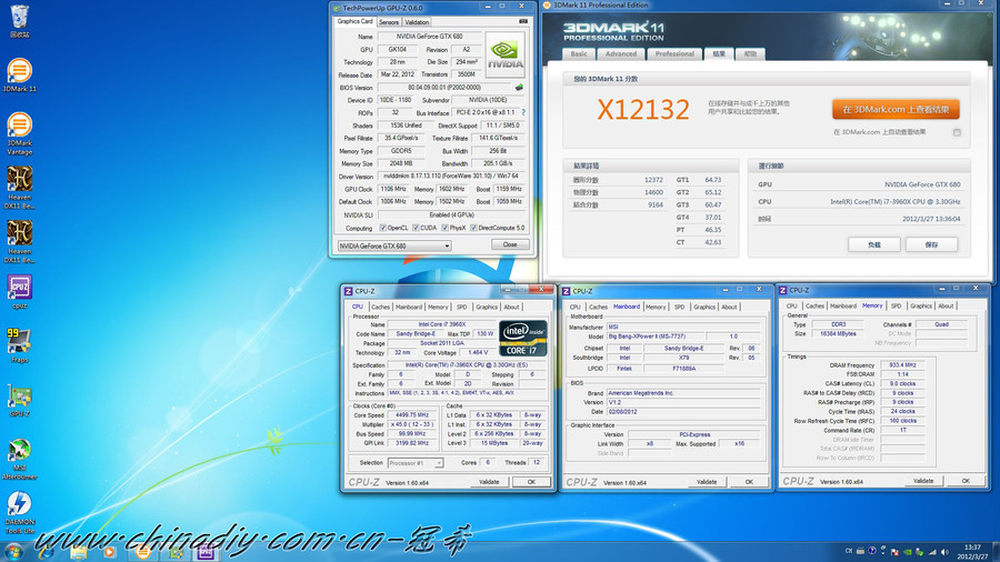
Task: Open the cpuz desktop shortcut
Action: [x=19, y=292]
